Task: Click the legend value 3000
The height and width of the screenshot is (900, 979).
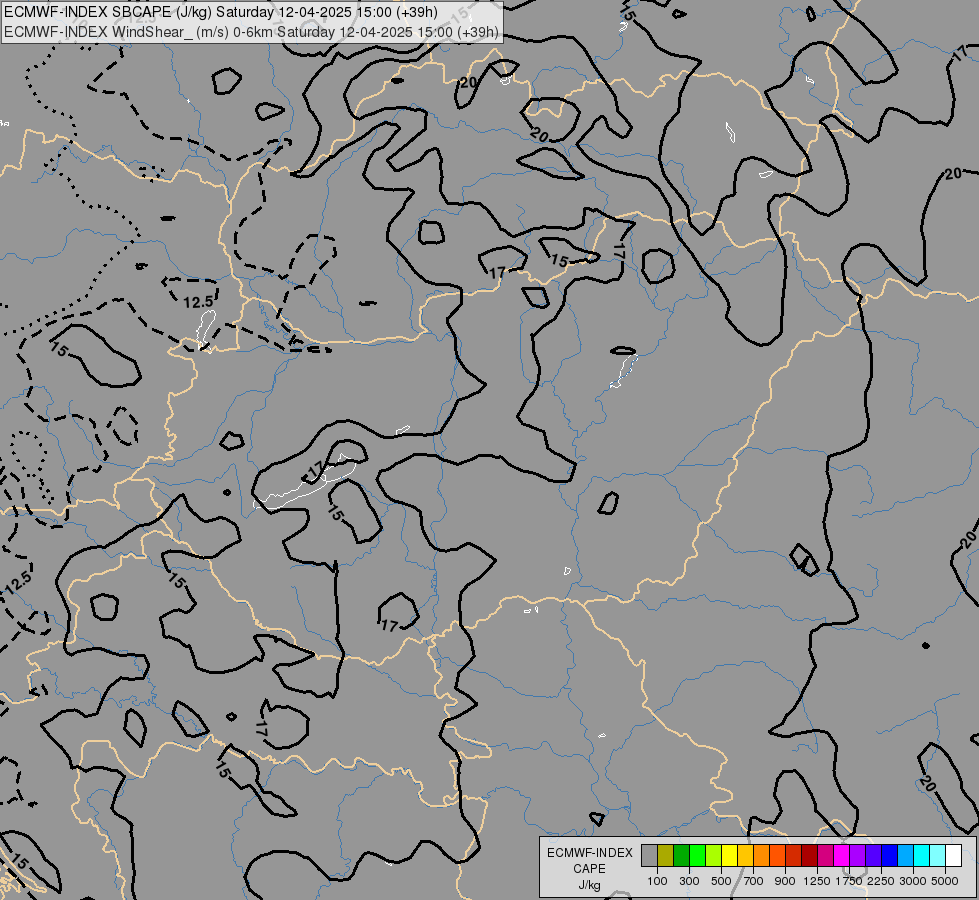Action: pos(913,881)
